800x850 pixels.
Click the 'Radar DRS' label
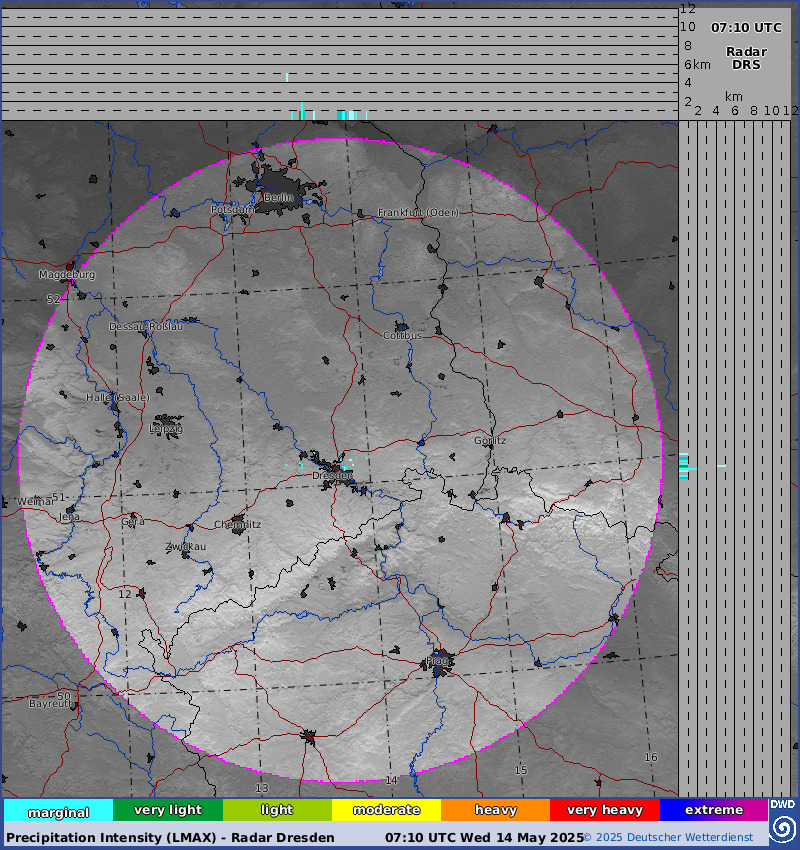[x=746, y=58]
